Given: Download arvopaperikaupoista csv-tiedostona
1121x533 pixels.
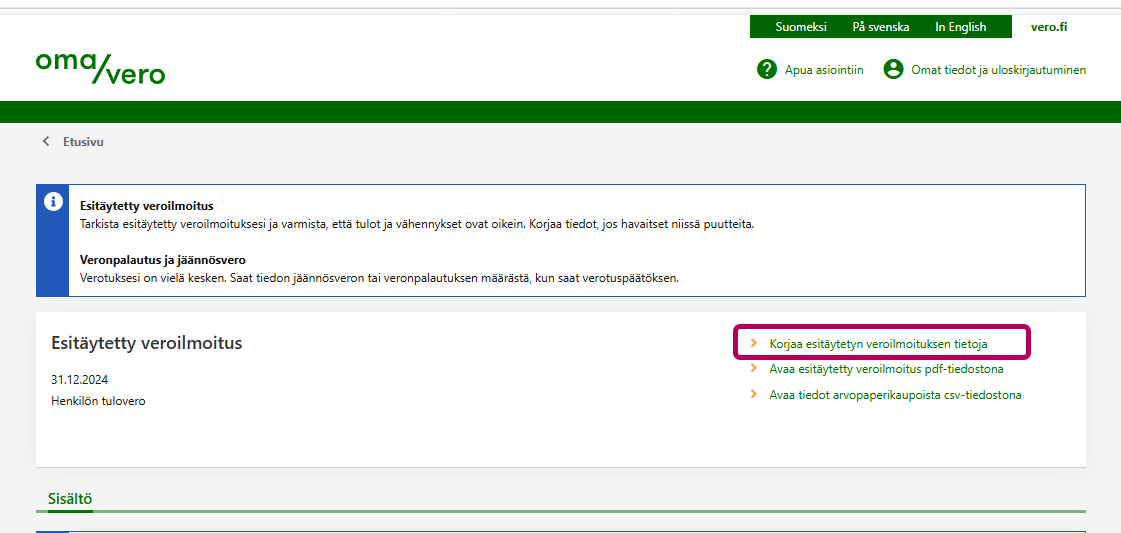Looking at the screenshot, I should point(895,395).
